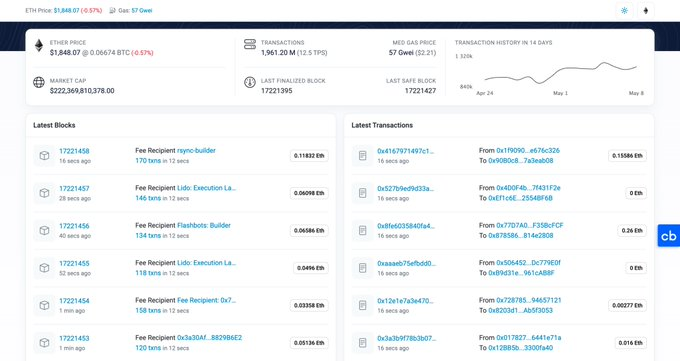Open block 17221454
680x361 pixels.
click(74, 301)
